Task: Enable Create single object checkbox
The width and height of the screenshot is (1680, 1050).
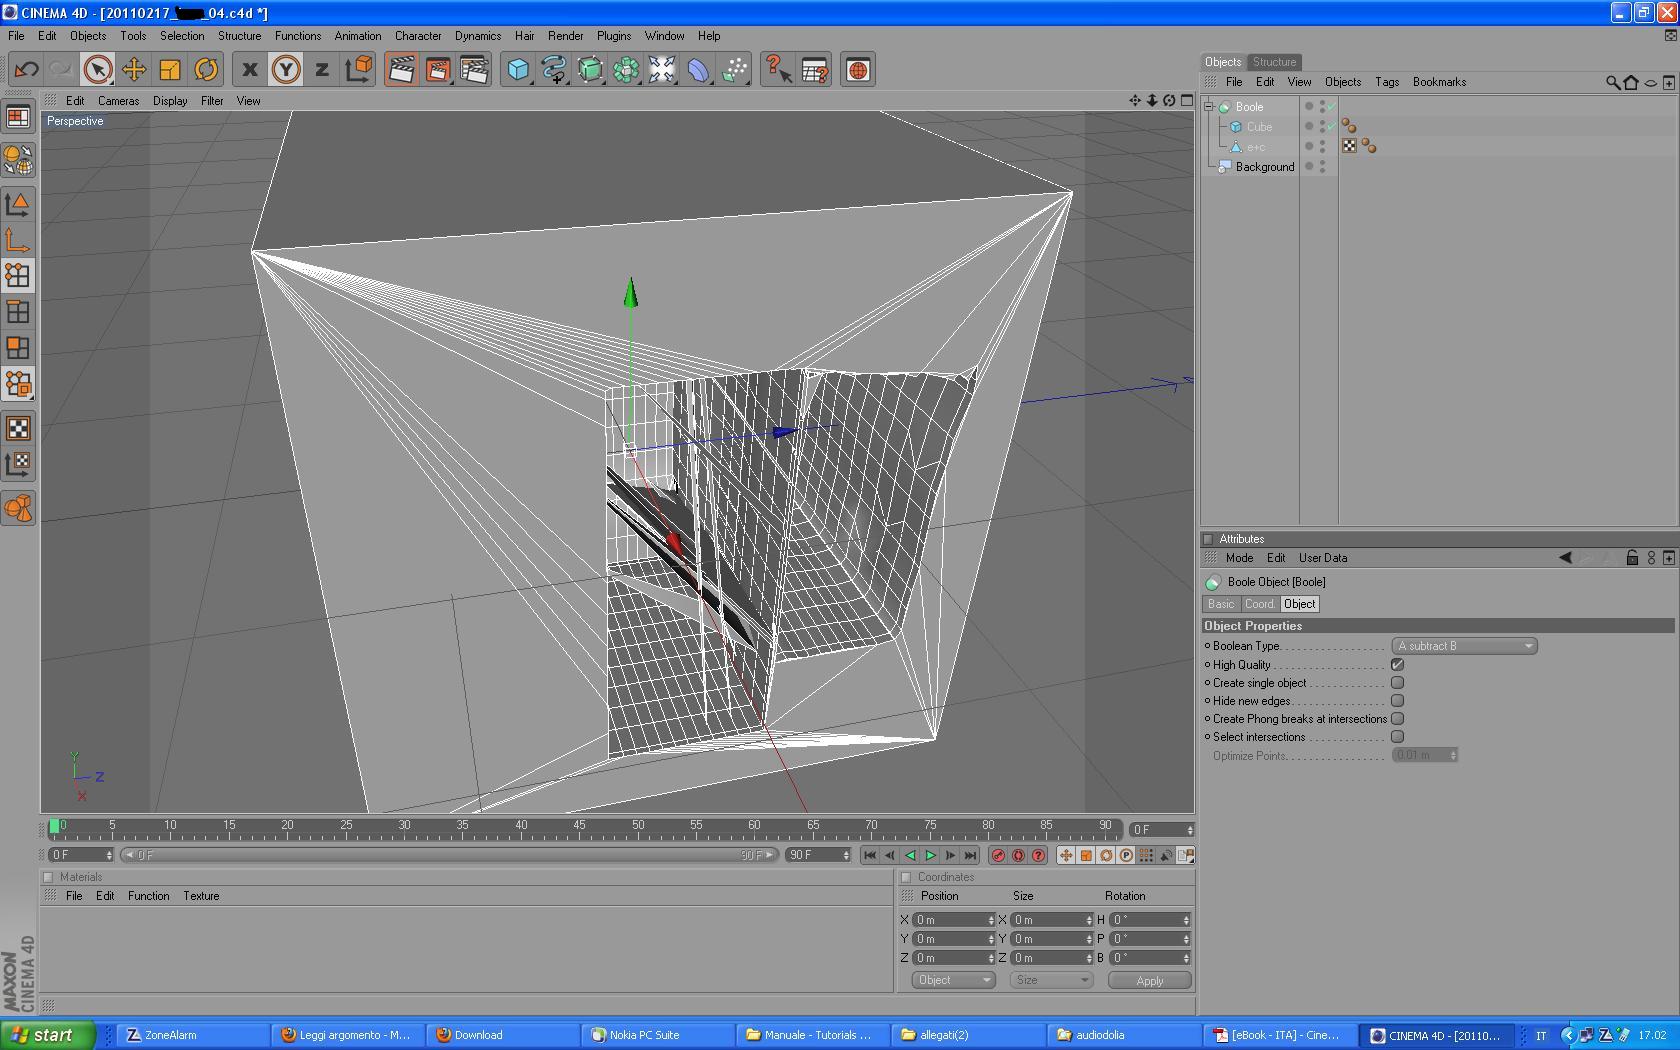Action: [x=1397, y=683]
